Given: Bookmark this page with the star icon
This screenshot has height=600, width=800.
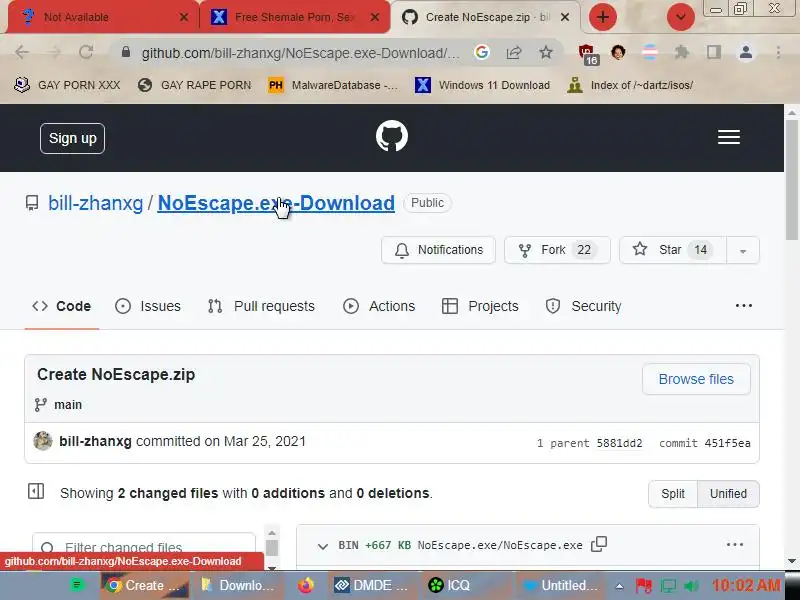Looking at the screenshot, I should pos(546,52).
